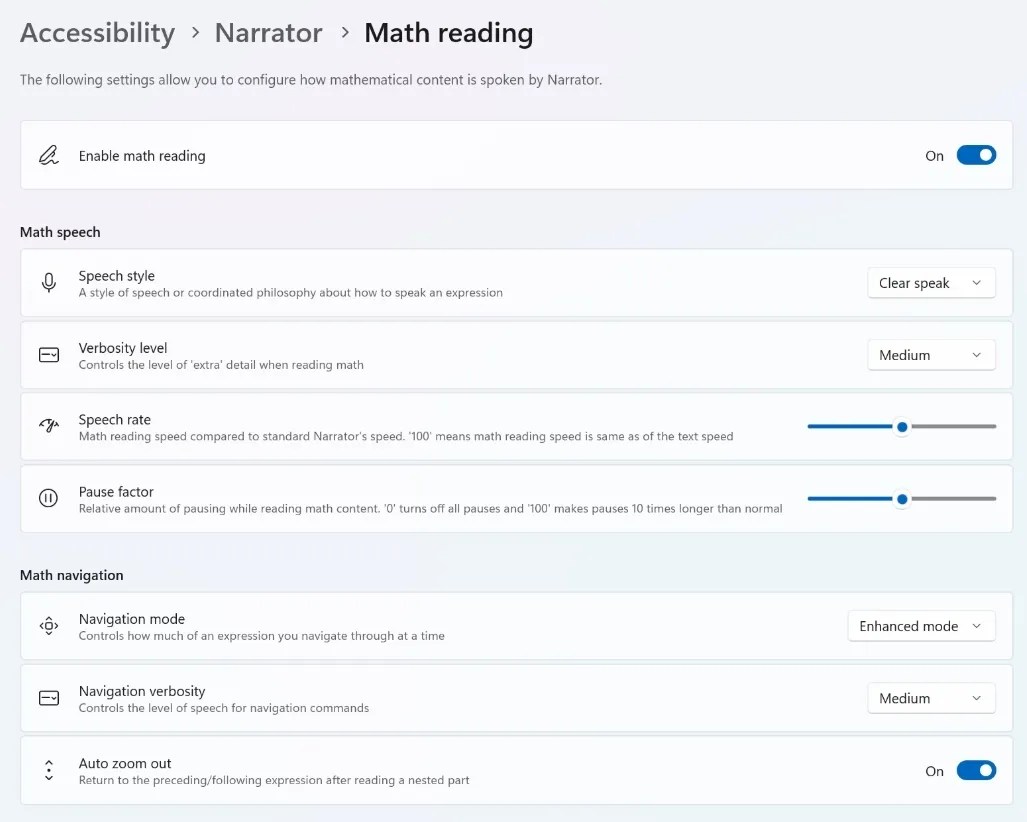Turn off the Enable math reading toggle
This screenshot has height=822, width=1027.
(x=976, y=155)
